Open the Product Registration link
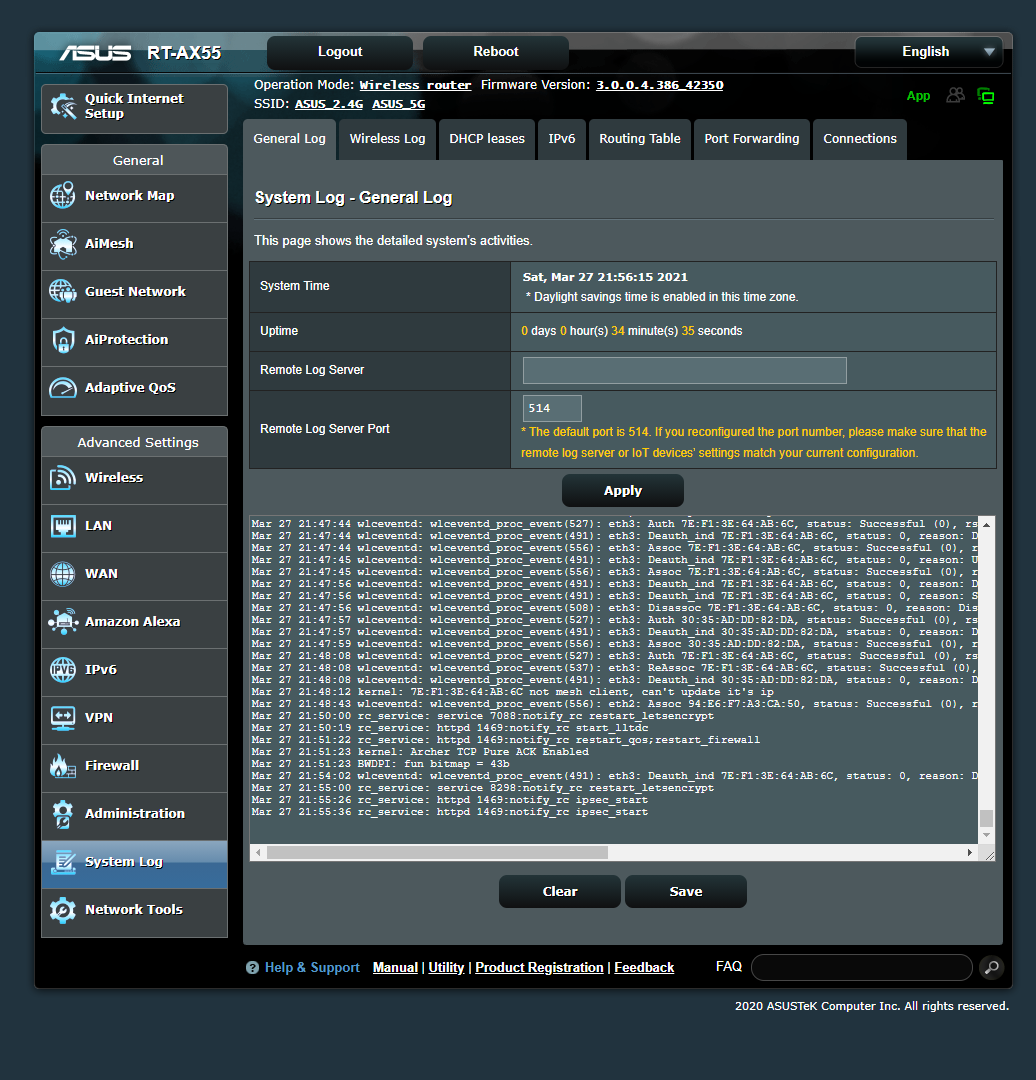 coord(539,968)
